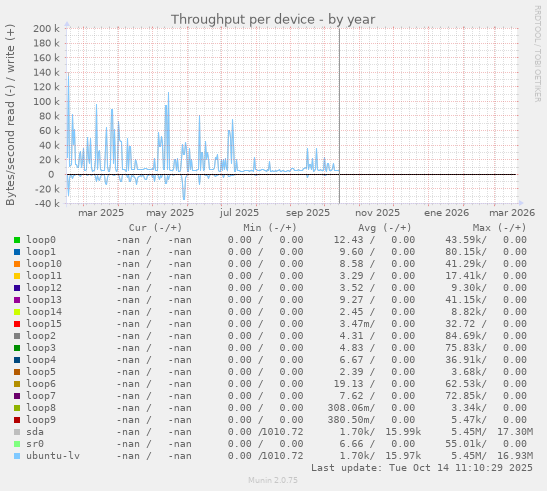Image resolution: width=547 pixels, height=491 pixels.
Task: Click the sda light gray swatch
Action: pyautogui.click(x=17, y=432)
